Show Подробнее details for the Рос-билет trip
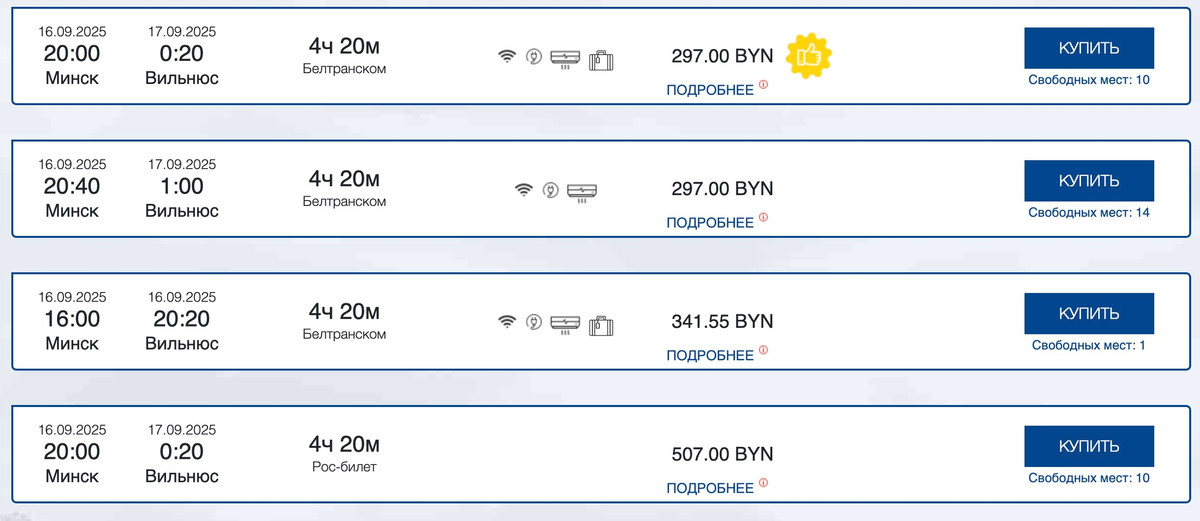 [710, 488]
